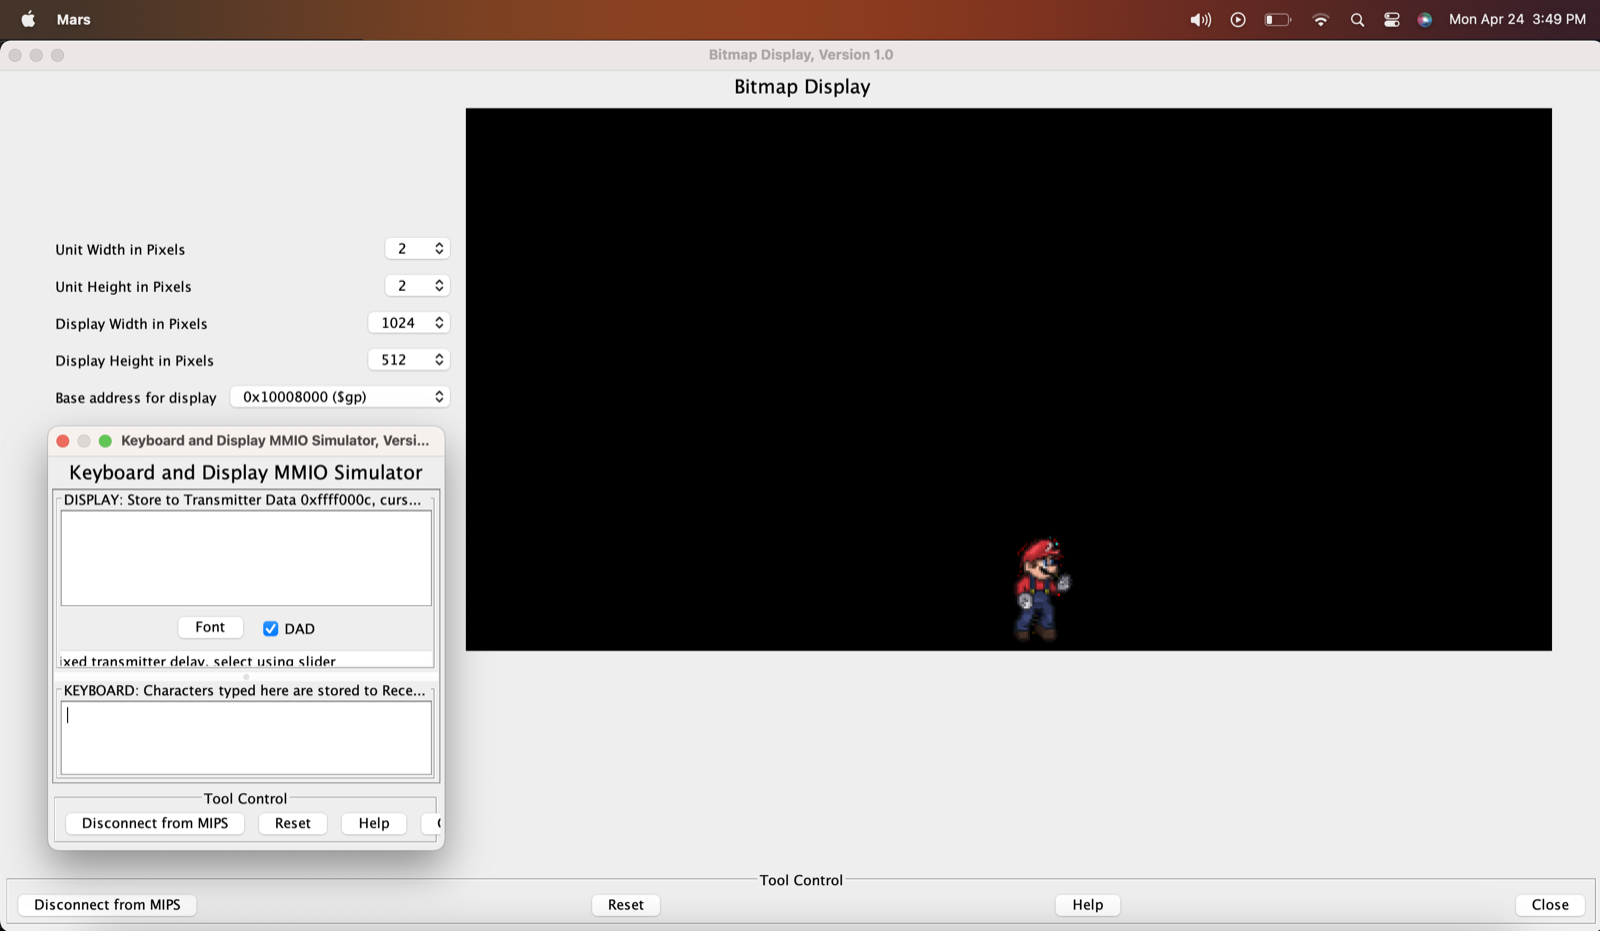Image resolution: width=1600 pixels, height=931 pixels.
Task: Open date and time in the menu bar
Action: tap(1517, 19)
